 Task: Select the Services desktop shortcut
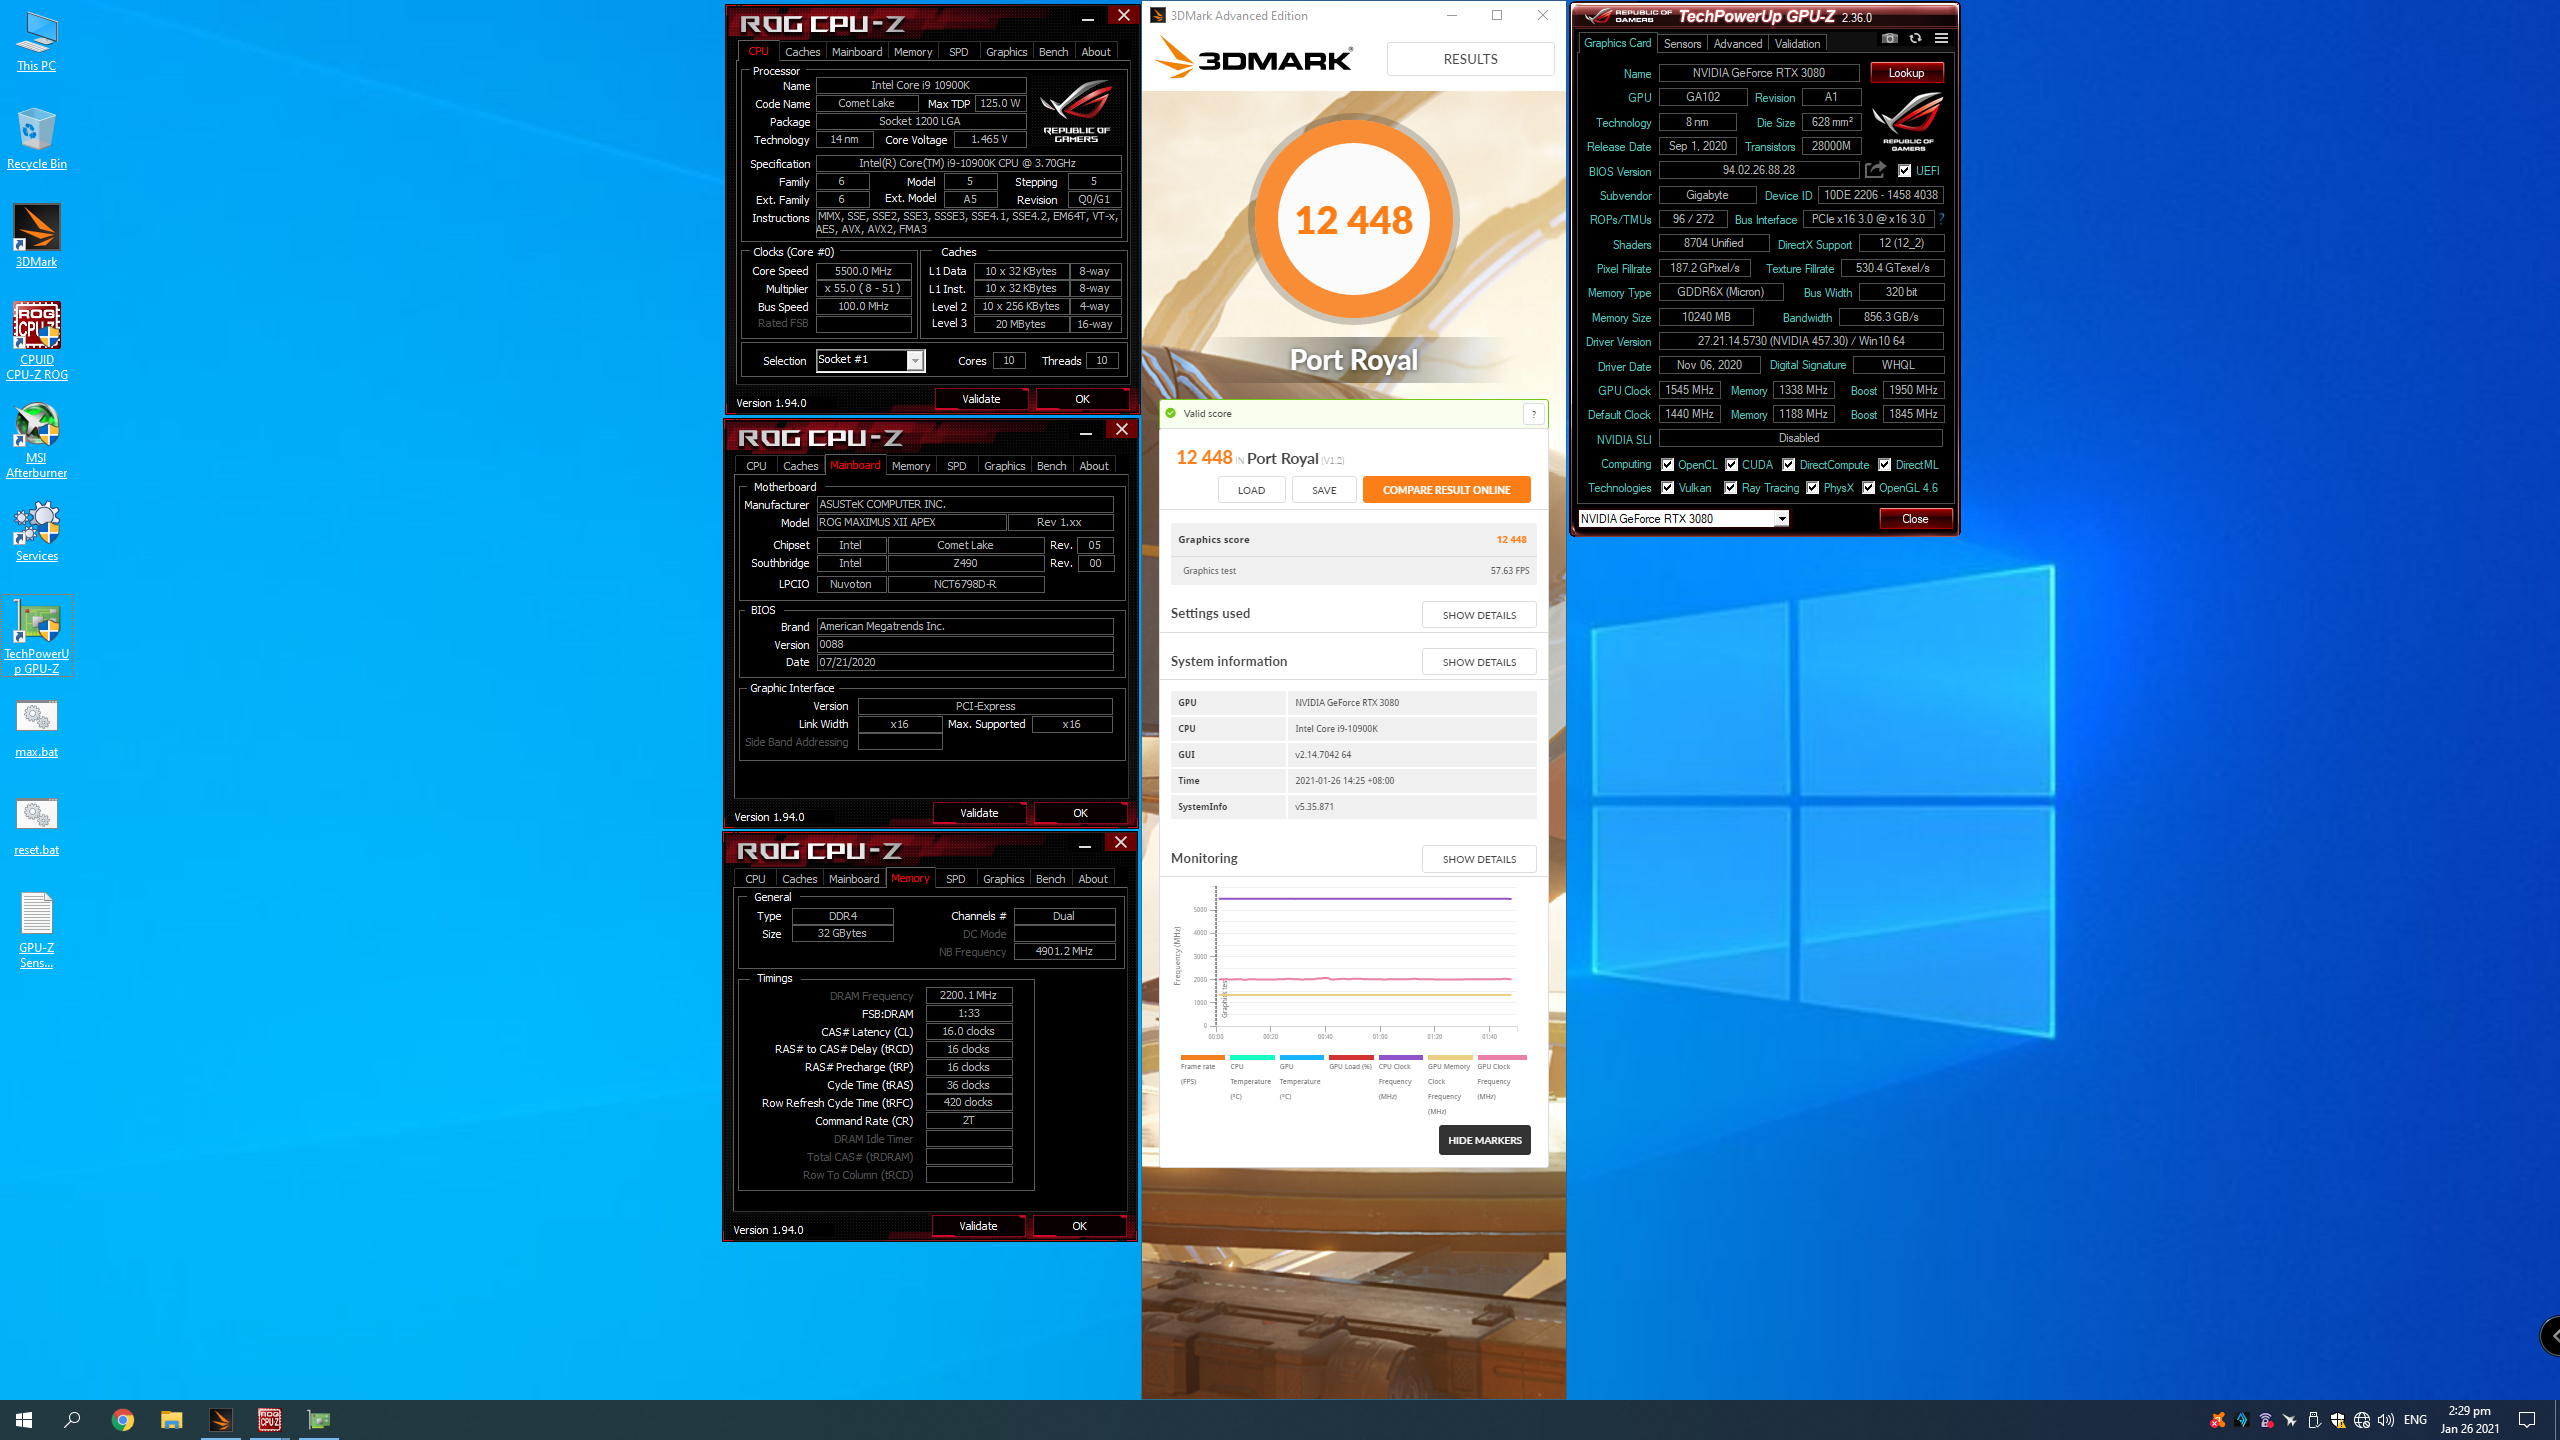(36, 532)
